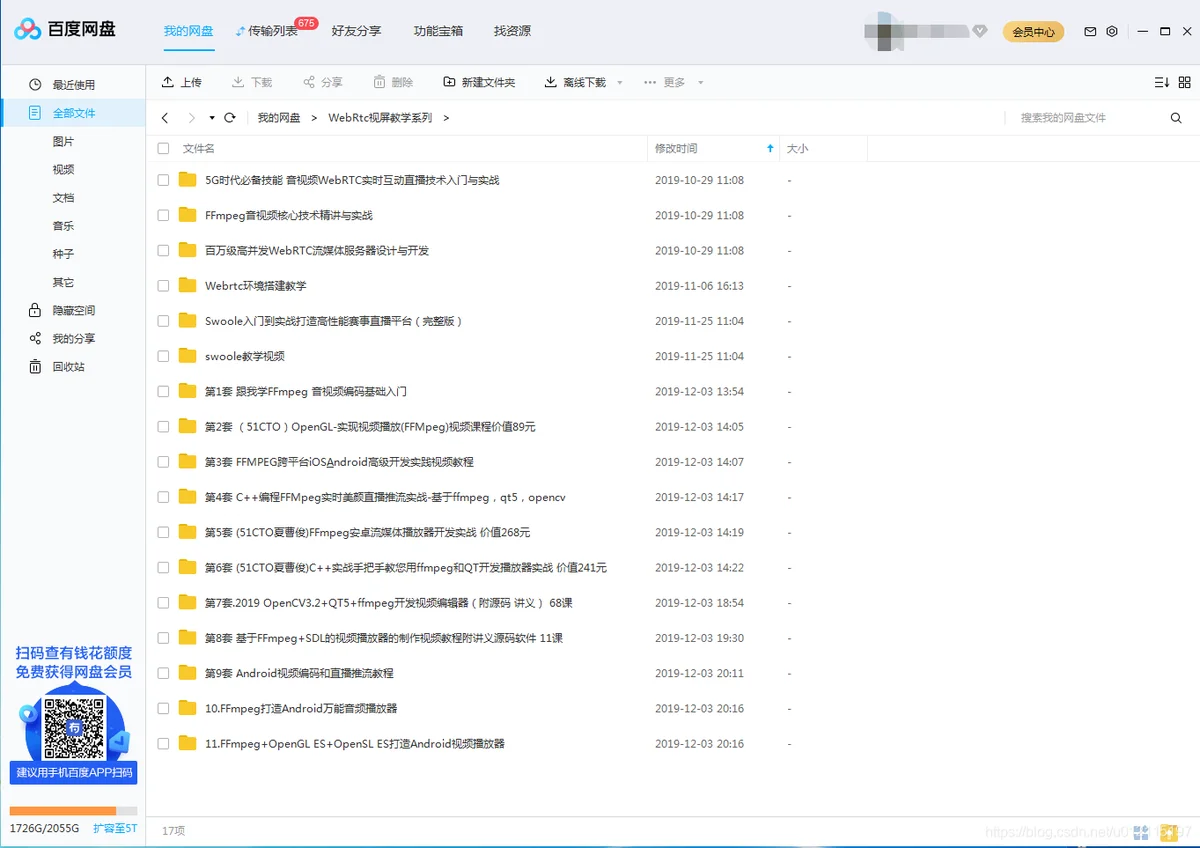
Task: Select 全部文件 in sidebar
Action: point(73,113)
